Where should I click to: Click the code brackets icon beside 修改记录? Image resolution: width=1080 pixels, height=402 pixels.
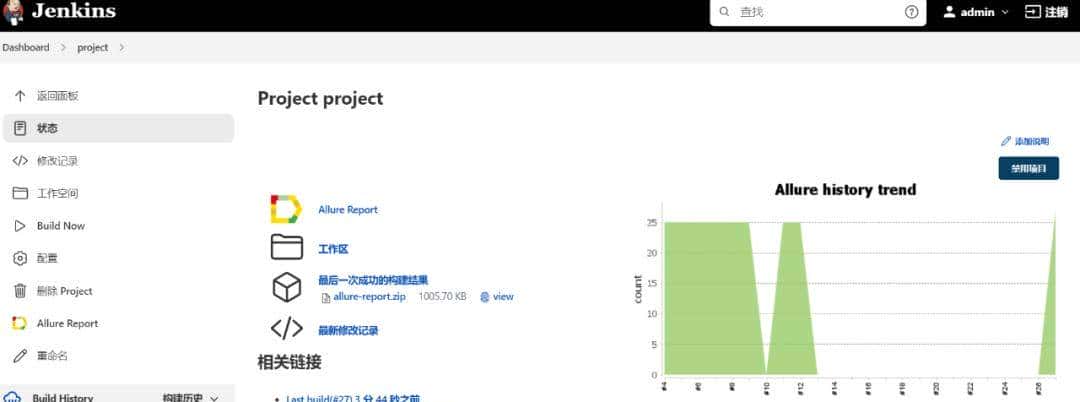pos(20,161)
